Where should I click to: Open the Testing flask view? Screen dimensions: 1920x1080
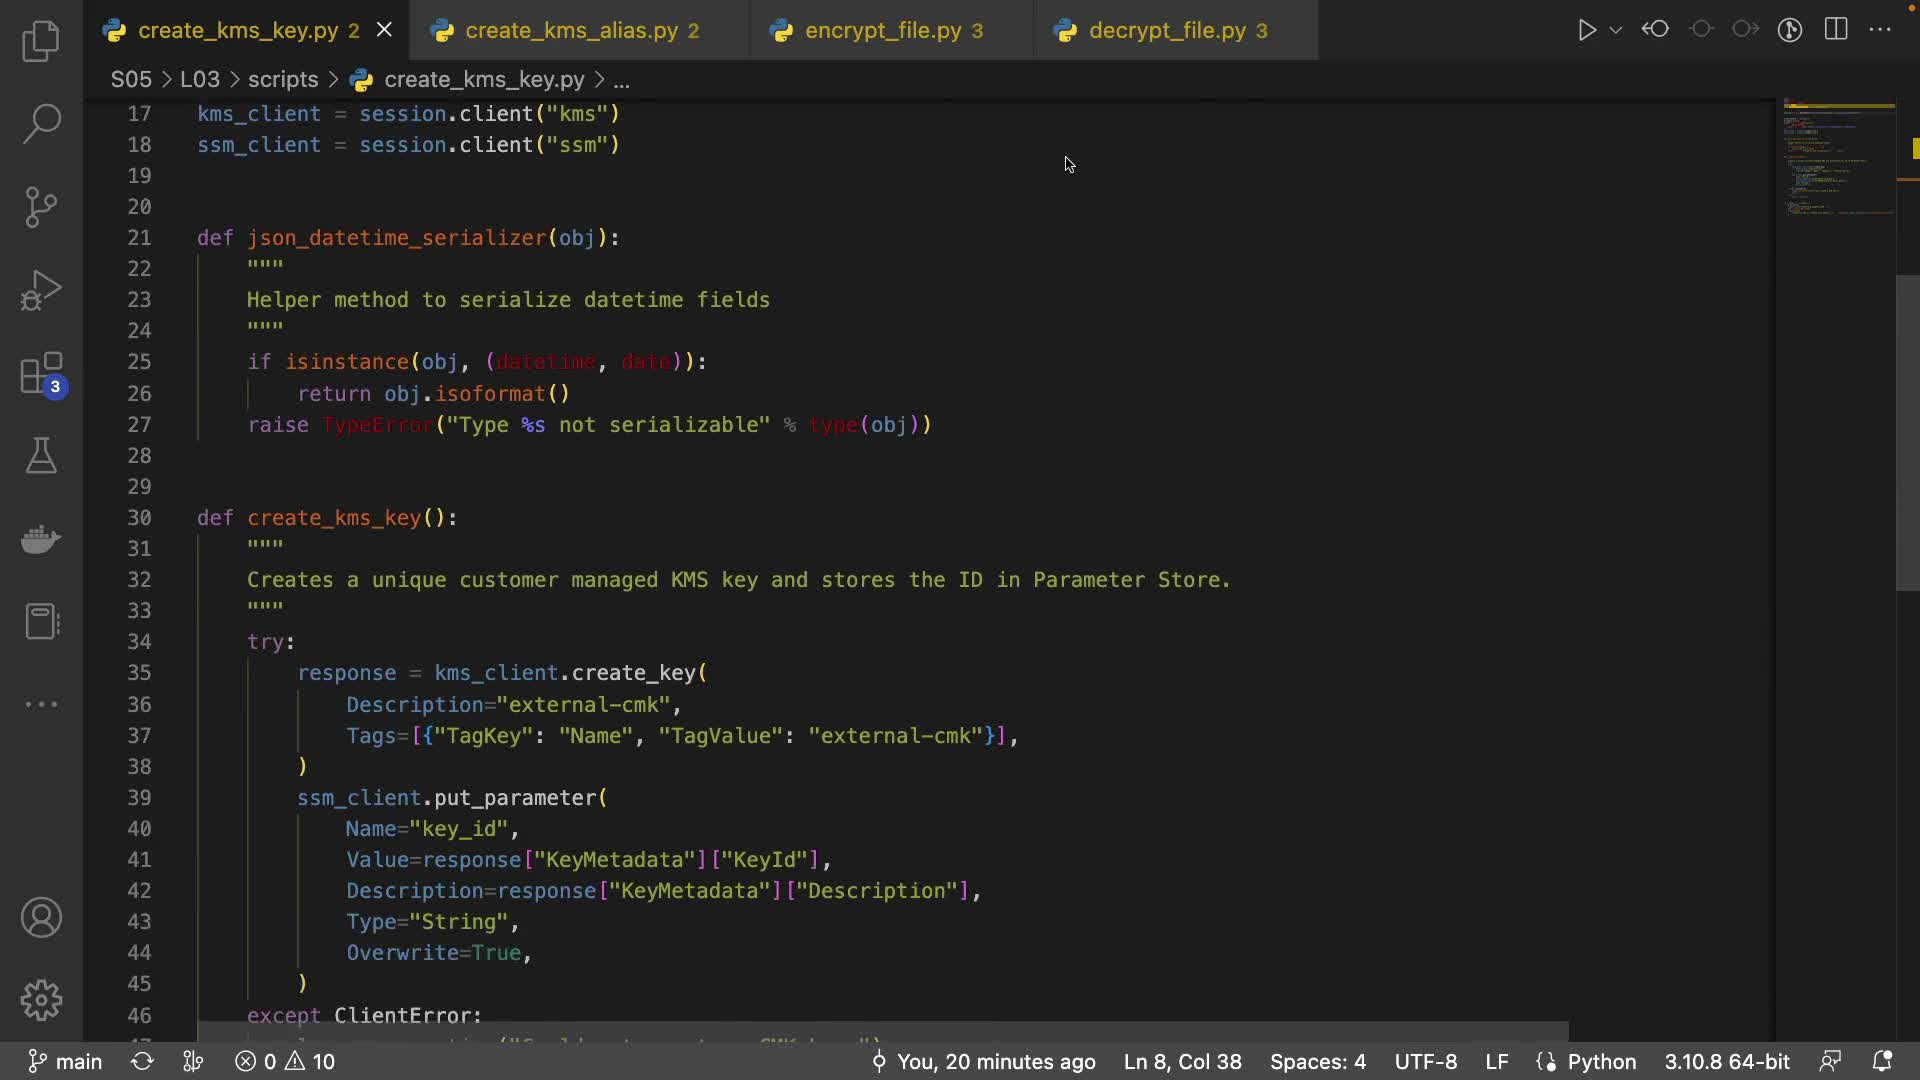41,456
